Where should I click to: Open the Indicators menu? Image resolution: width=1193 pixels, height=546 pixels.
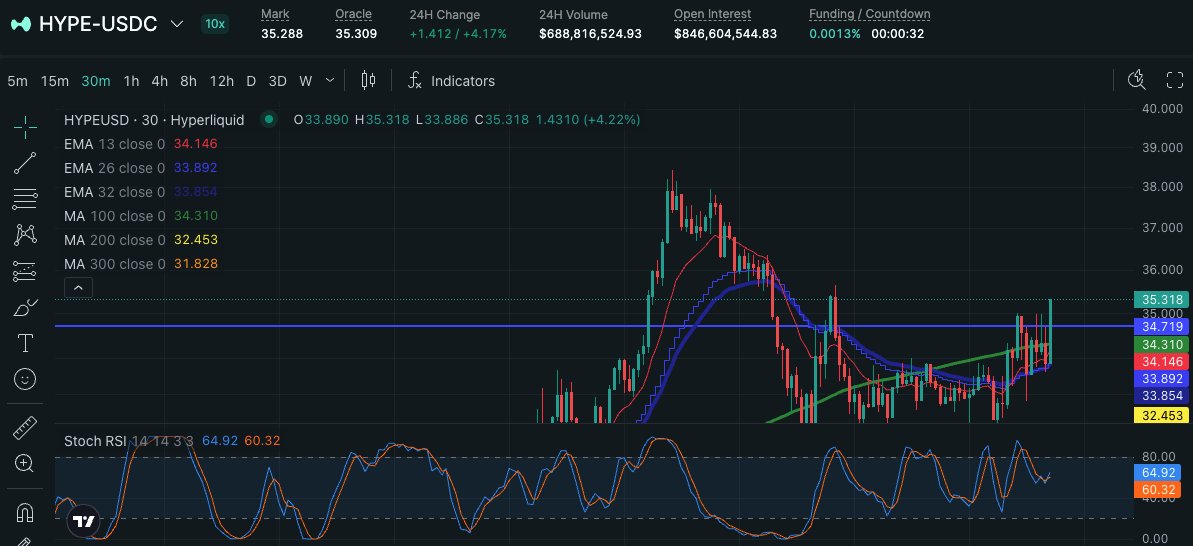click(451, 81)
